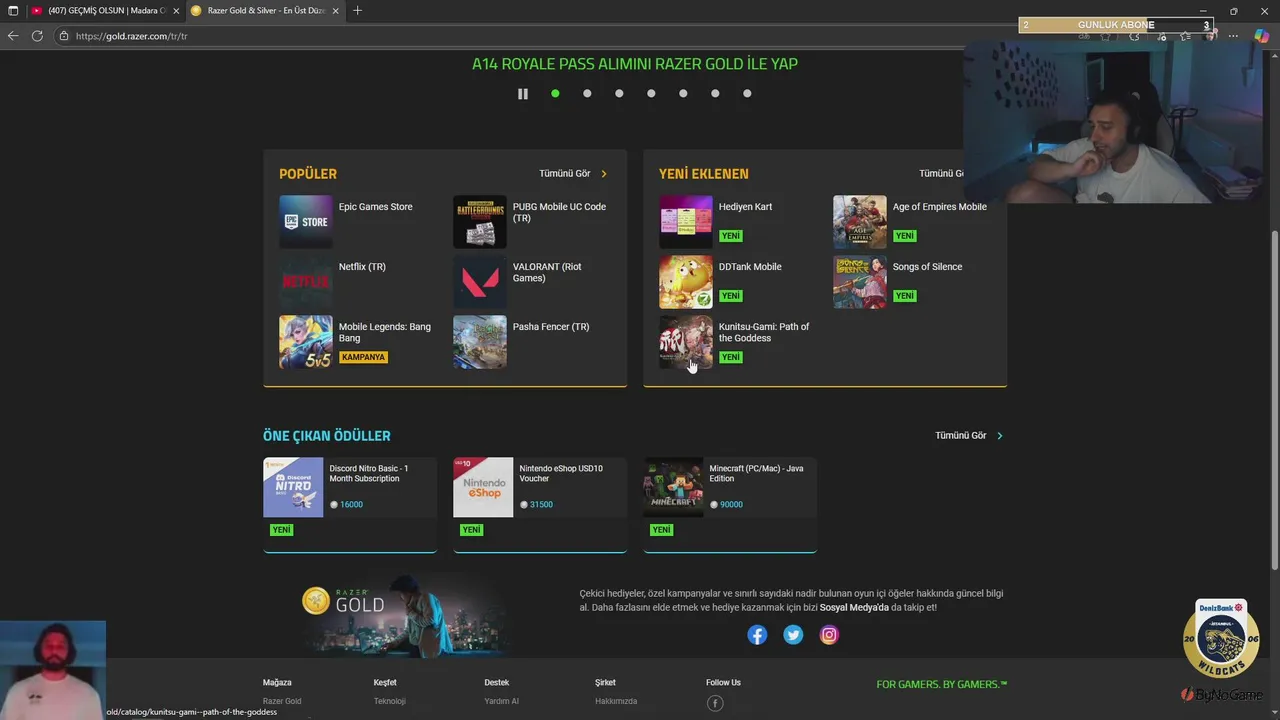The width and height of the screenshot is (1280, 720).
Task: Open the VALORANT logo icon
Action: pyautogui.click(x=480, y=282)
